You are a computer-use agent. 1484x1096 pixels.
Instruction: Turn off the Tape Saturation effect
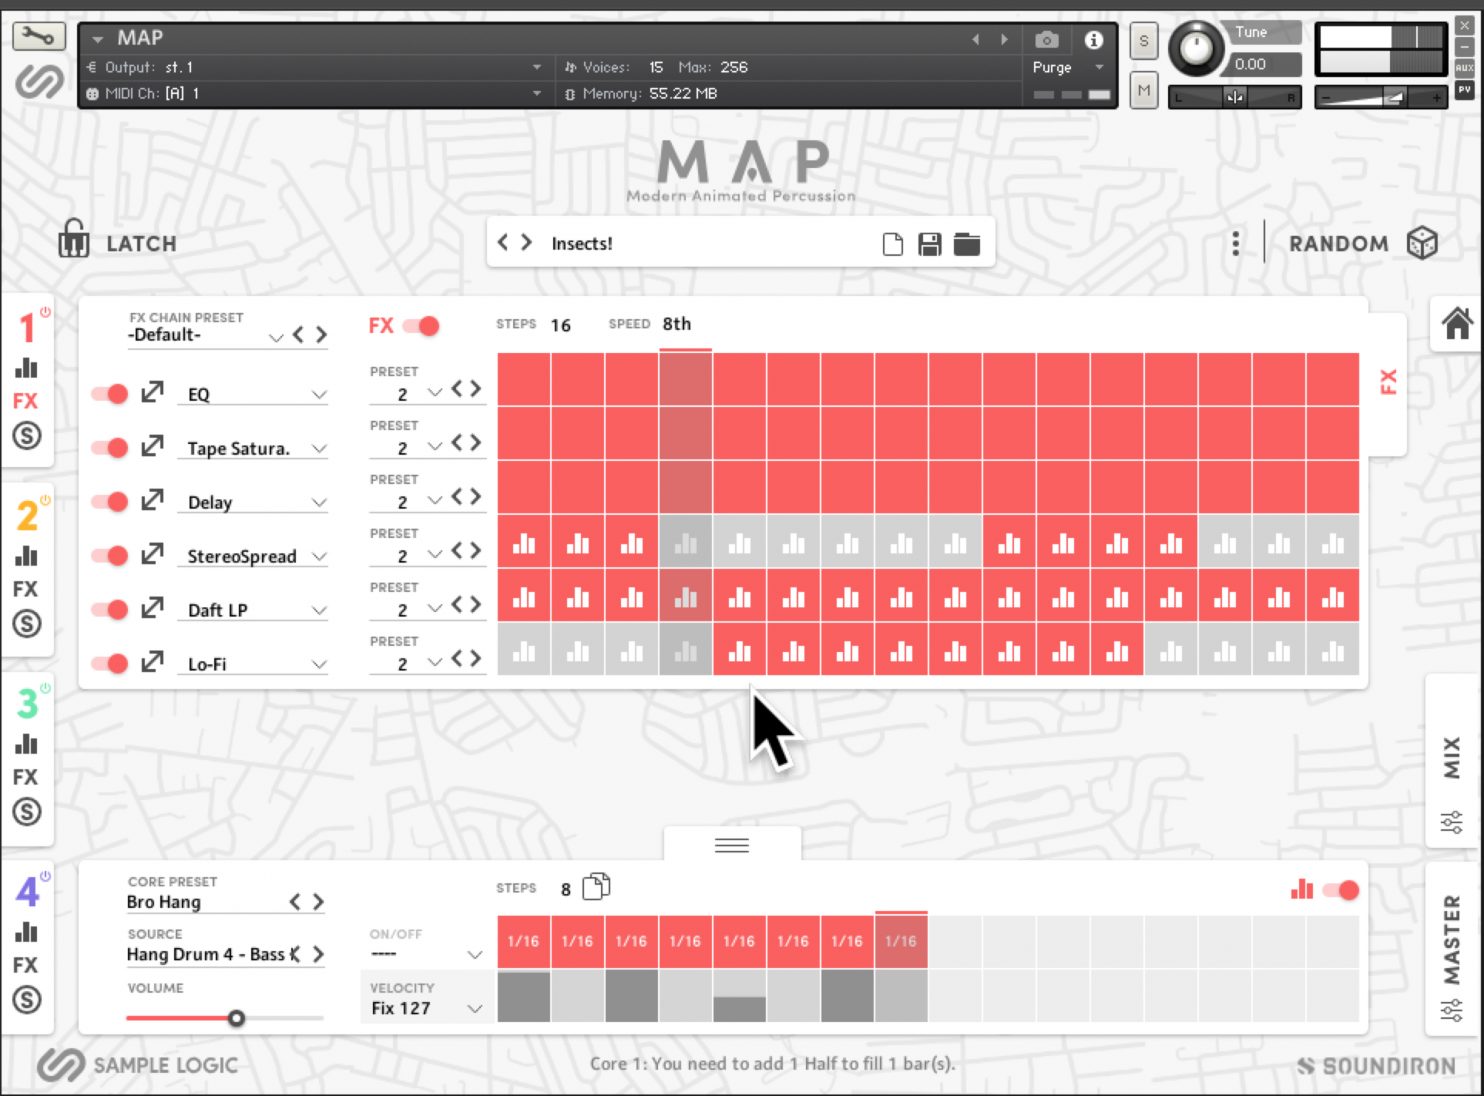108,447
